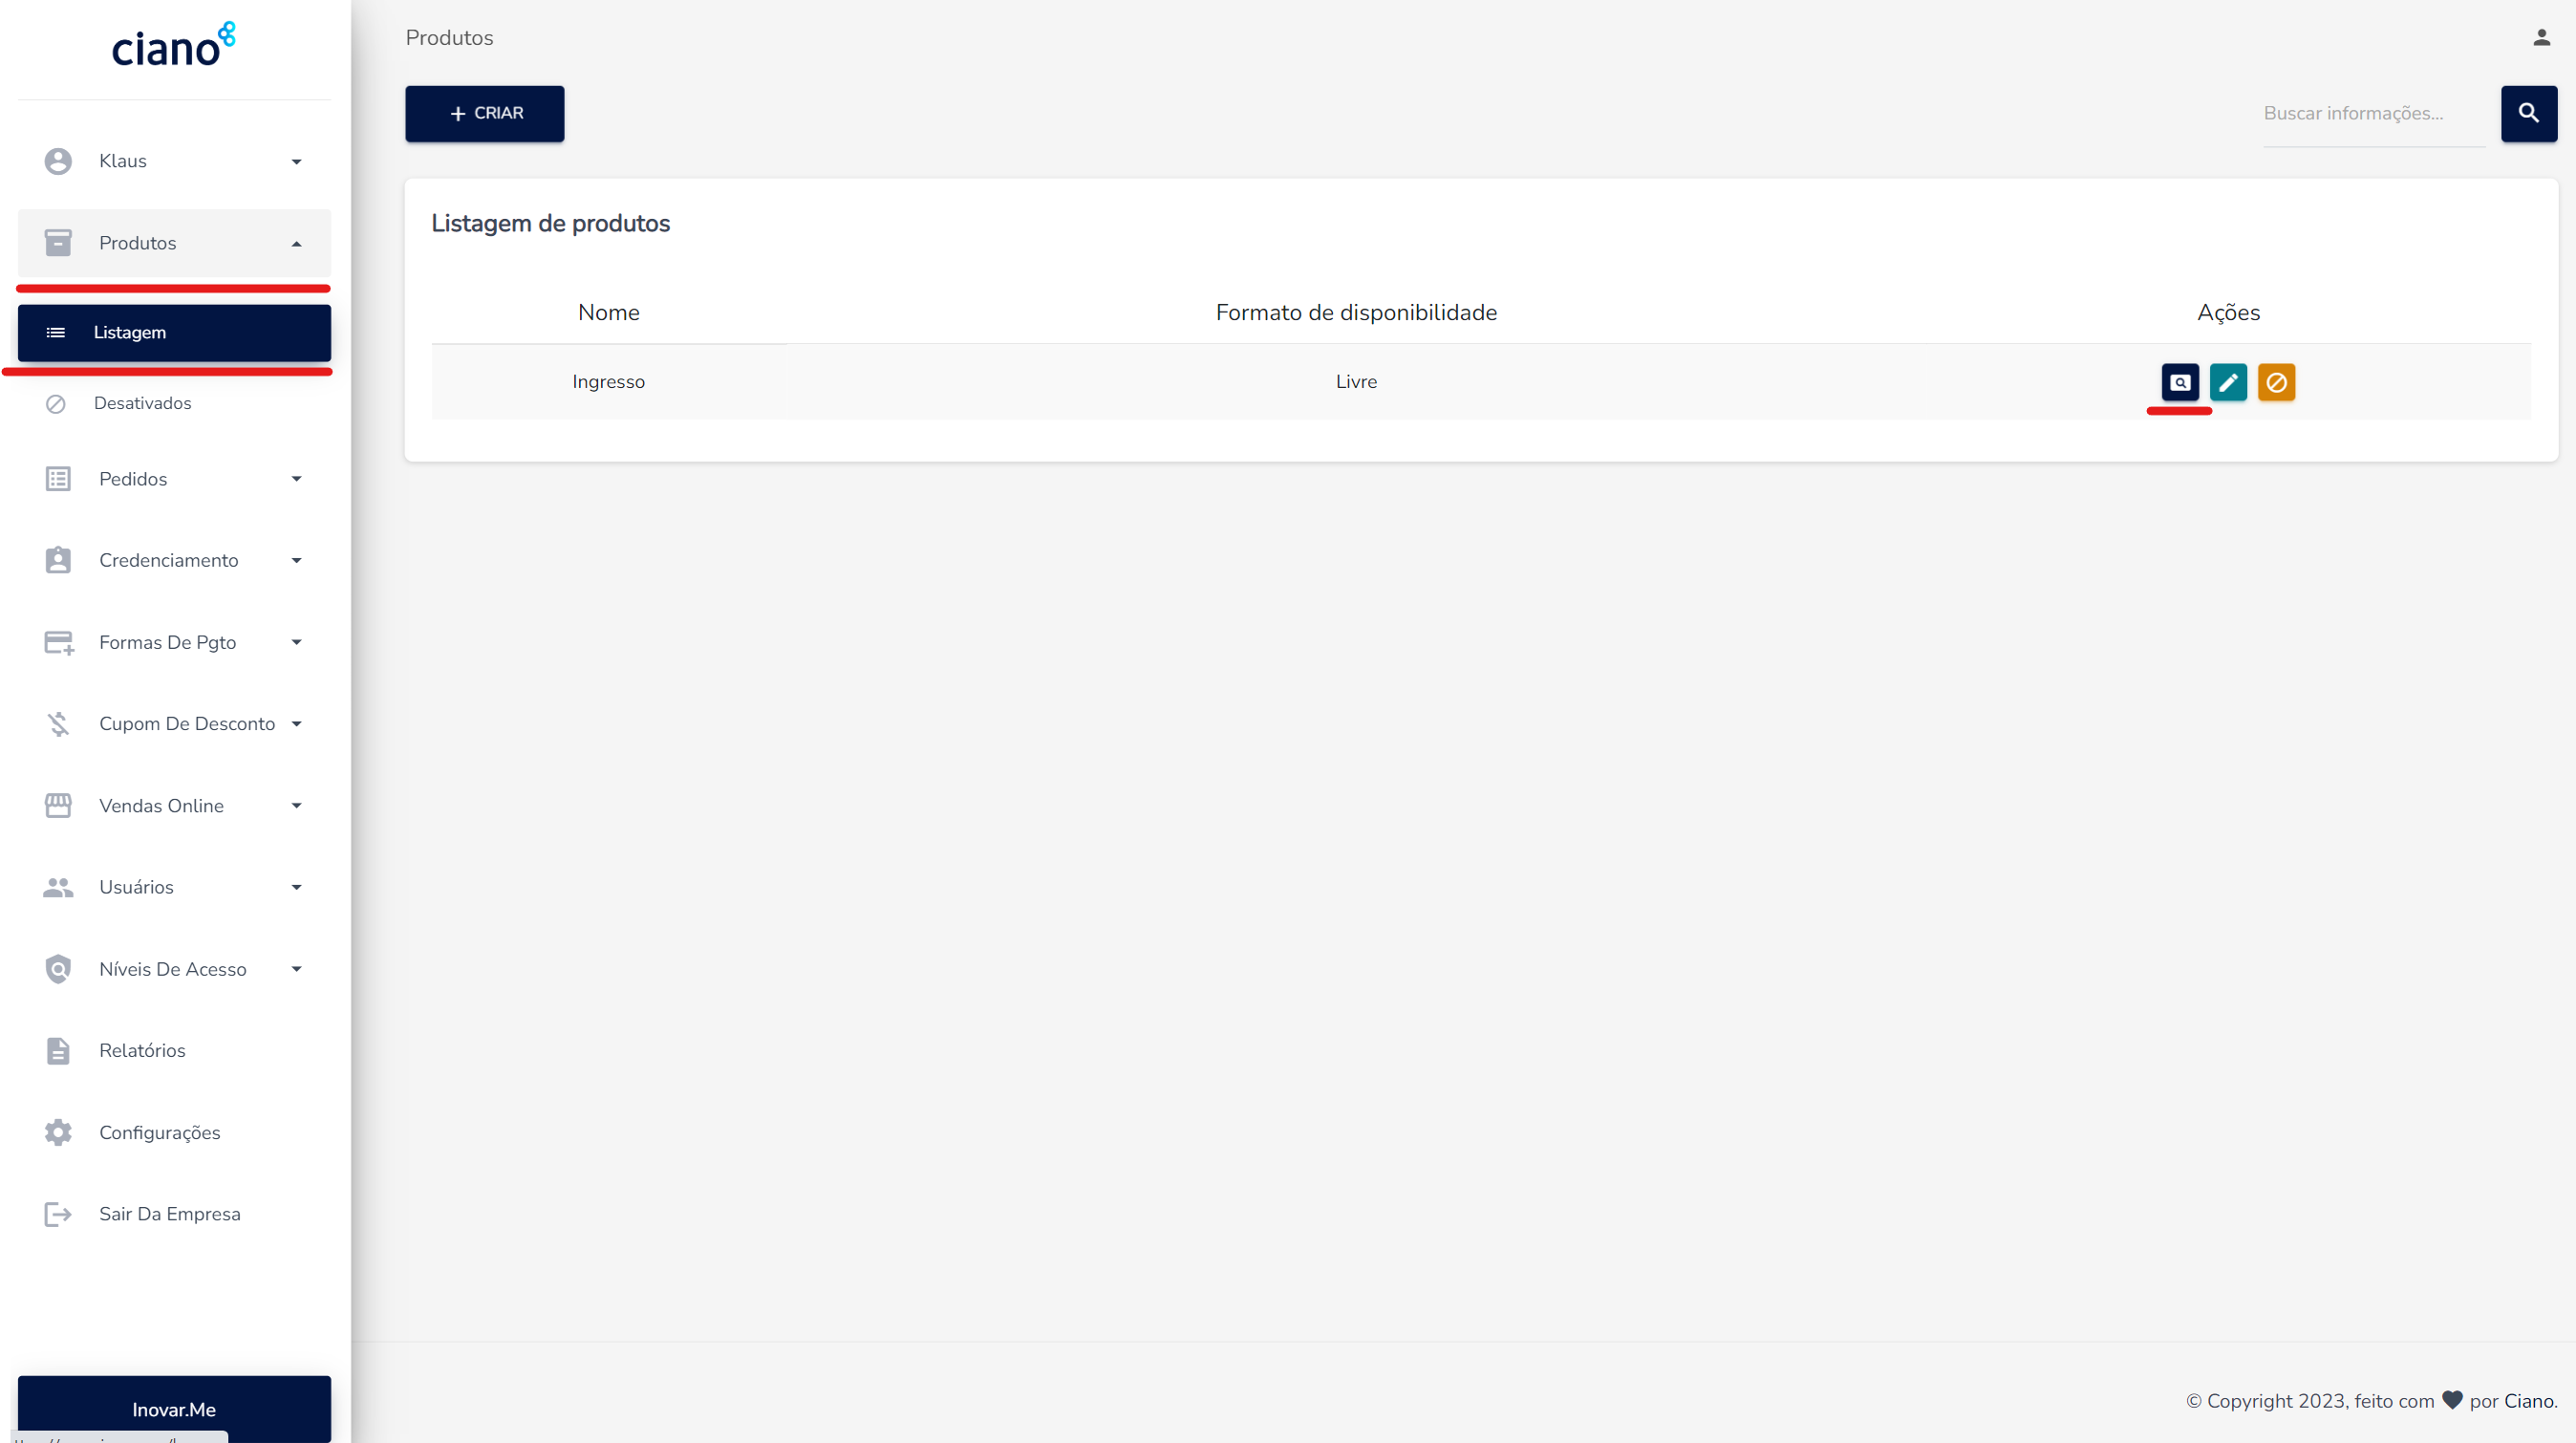Click the orange deactivate icon for Ingresso

coord(2276,382)
